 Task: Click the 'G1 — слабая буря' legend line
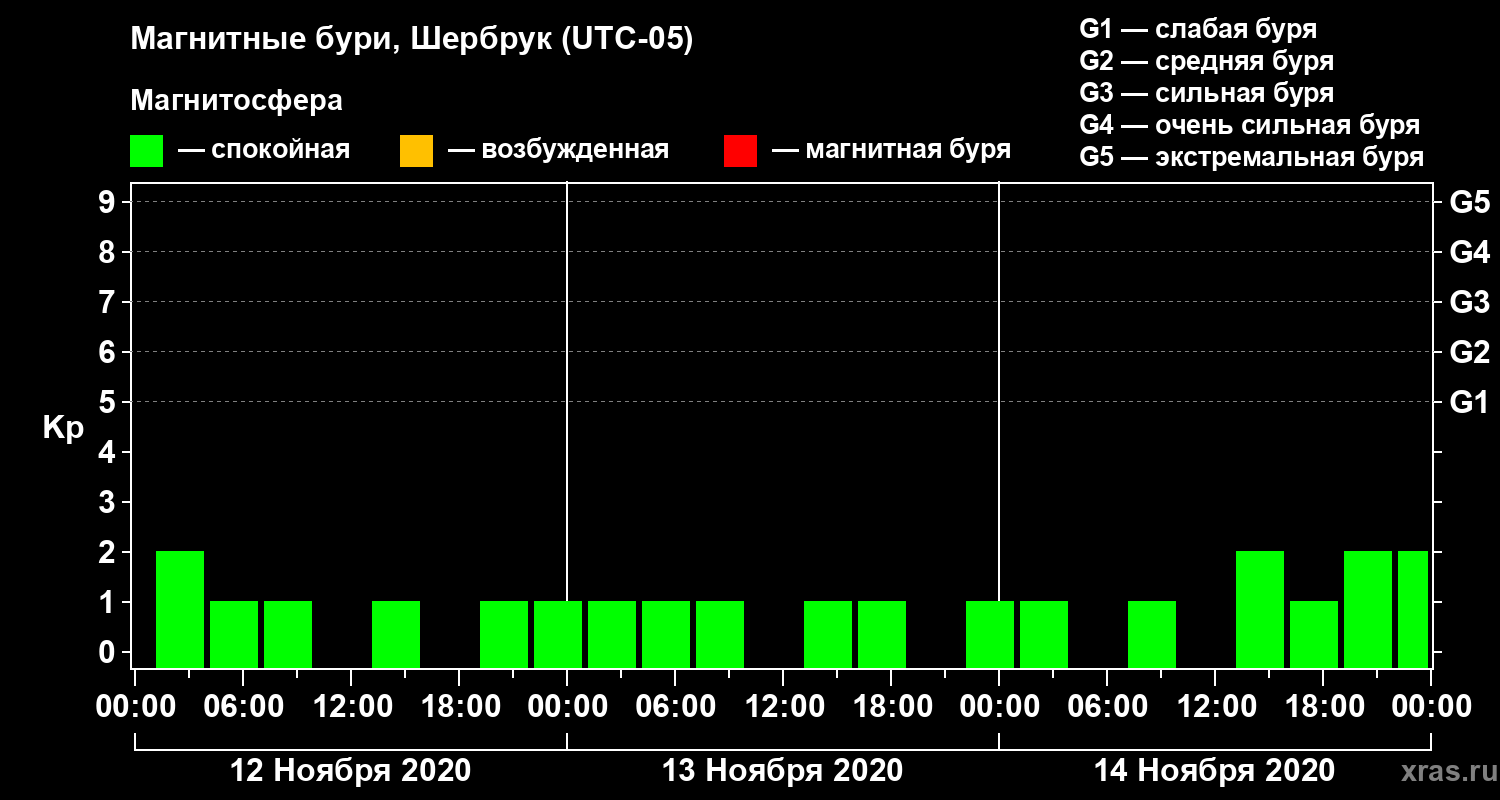tap(1198, 29)
